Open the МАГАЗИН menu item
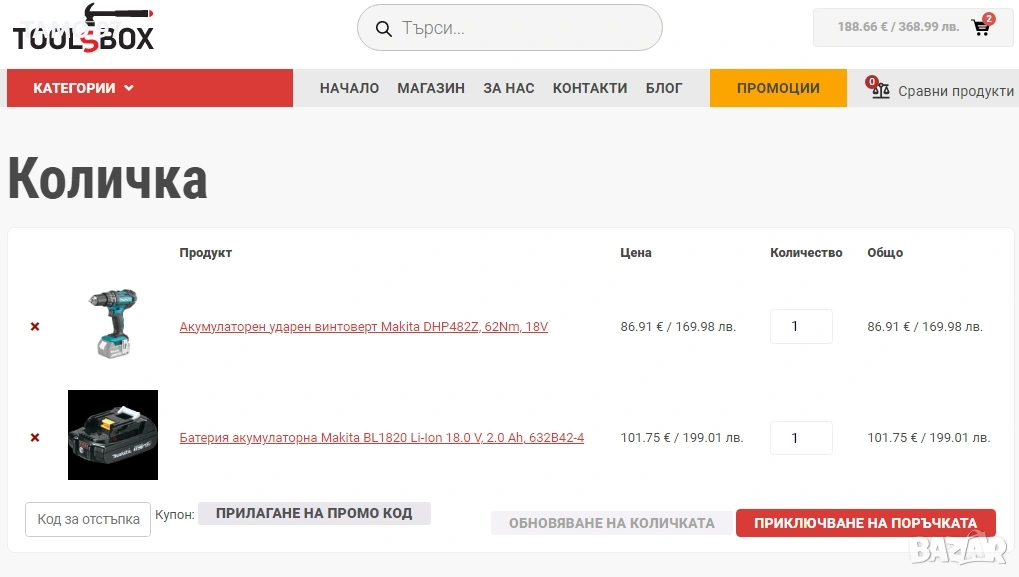The width and height of the screenshot is (1019, 577). pos(431,88)
